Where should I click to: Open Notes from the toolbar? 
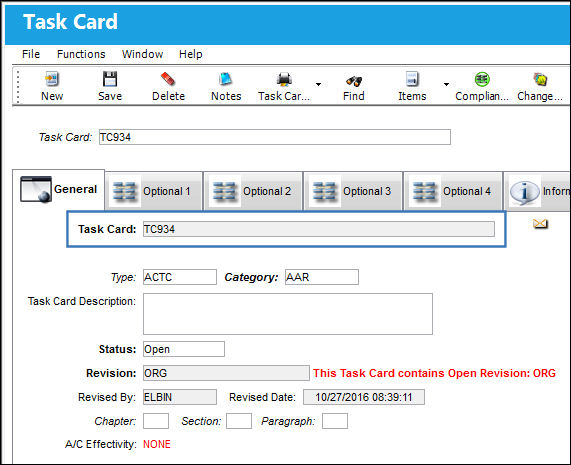(226, 79)
